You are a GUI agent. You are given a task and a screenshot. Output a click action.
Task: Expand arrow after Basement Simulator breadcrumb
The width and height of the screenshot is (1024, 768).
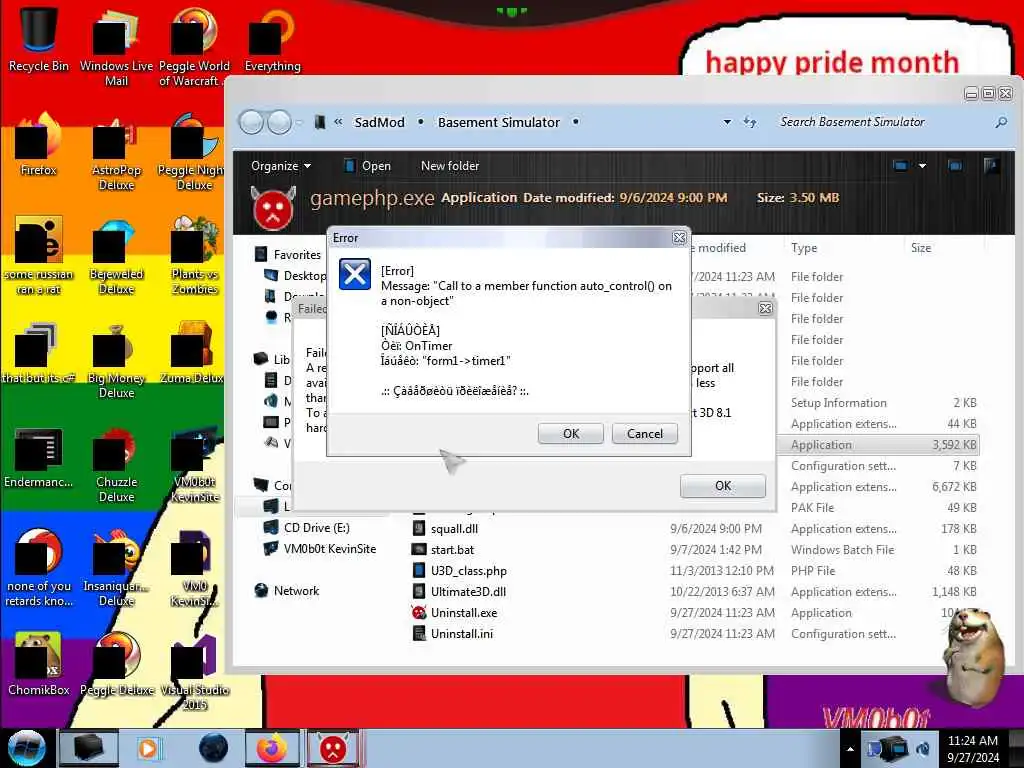click(575, 122)
